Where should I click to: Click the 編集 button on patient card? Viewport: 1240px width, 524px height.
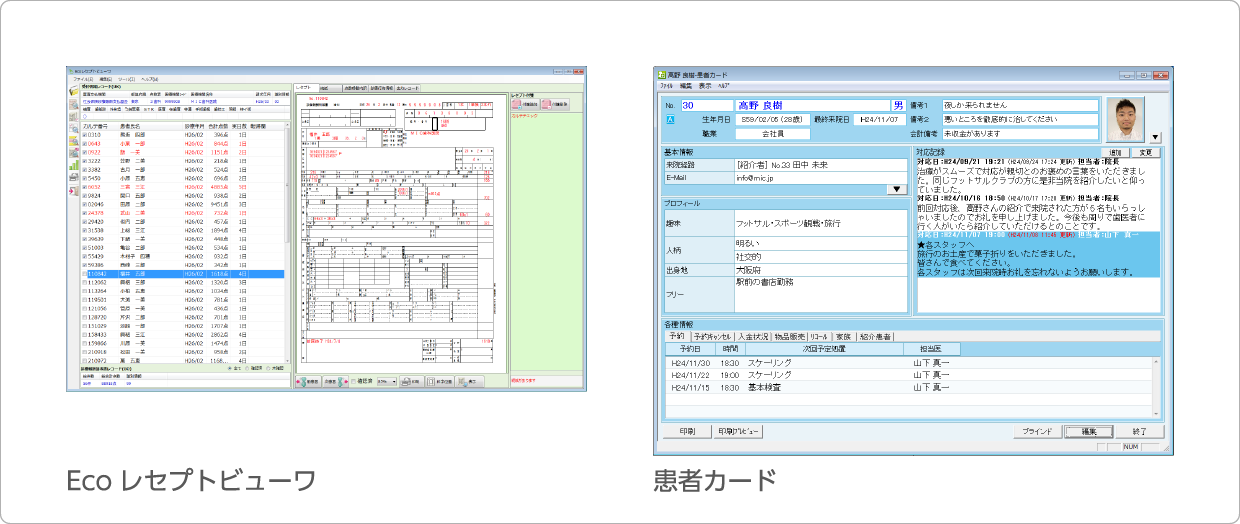pyautogui.click(x=1088, y=431)
